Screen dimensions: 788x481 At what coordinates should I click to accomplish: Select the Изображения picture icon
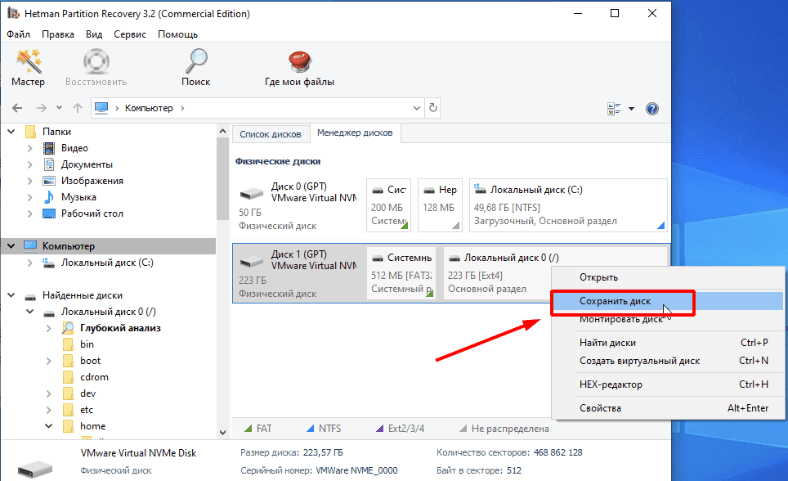click(49, 181)
